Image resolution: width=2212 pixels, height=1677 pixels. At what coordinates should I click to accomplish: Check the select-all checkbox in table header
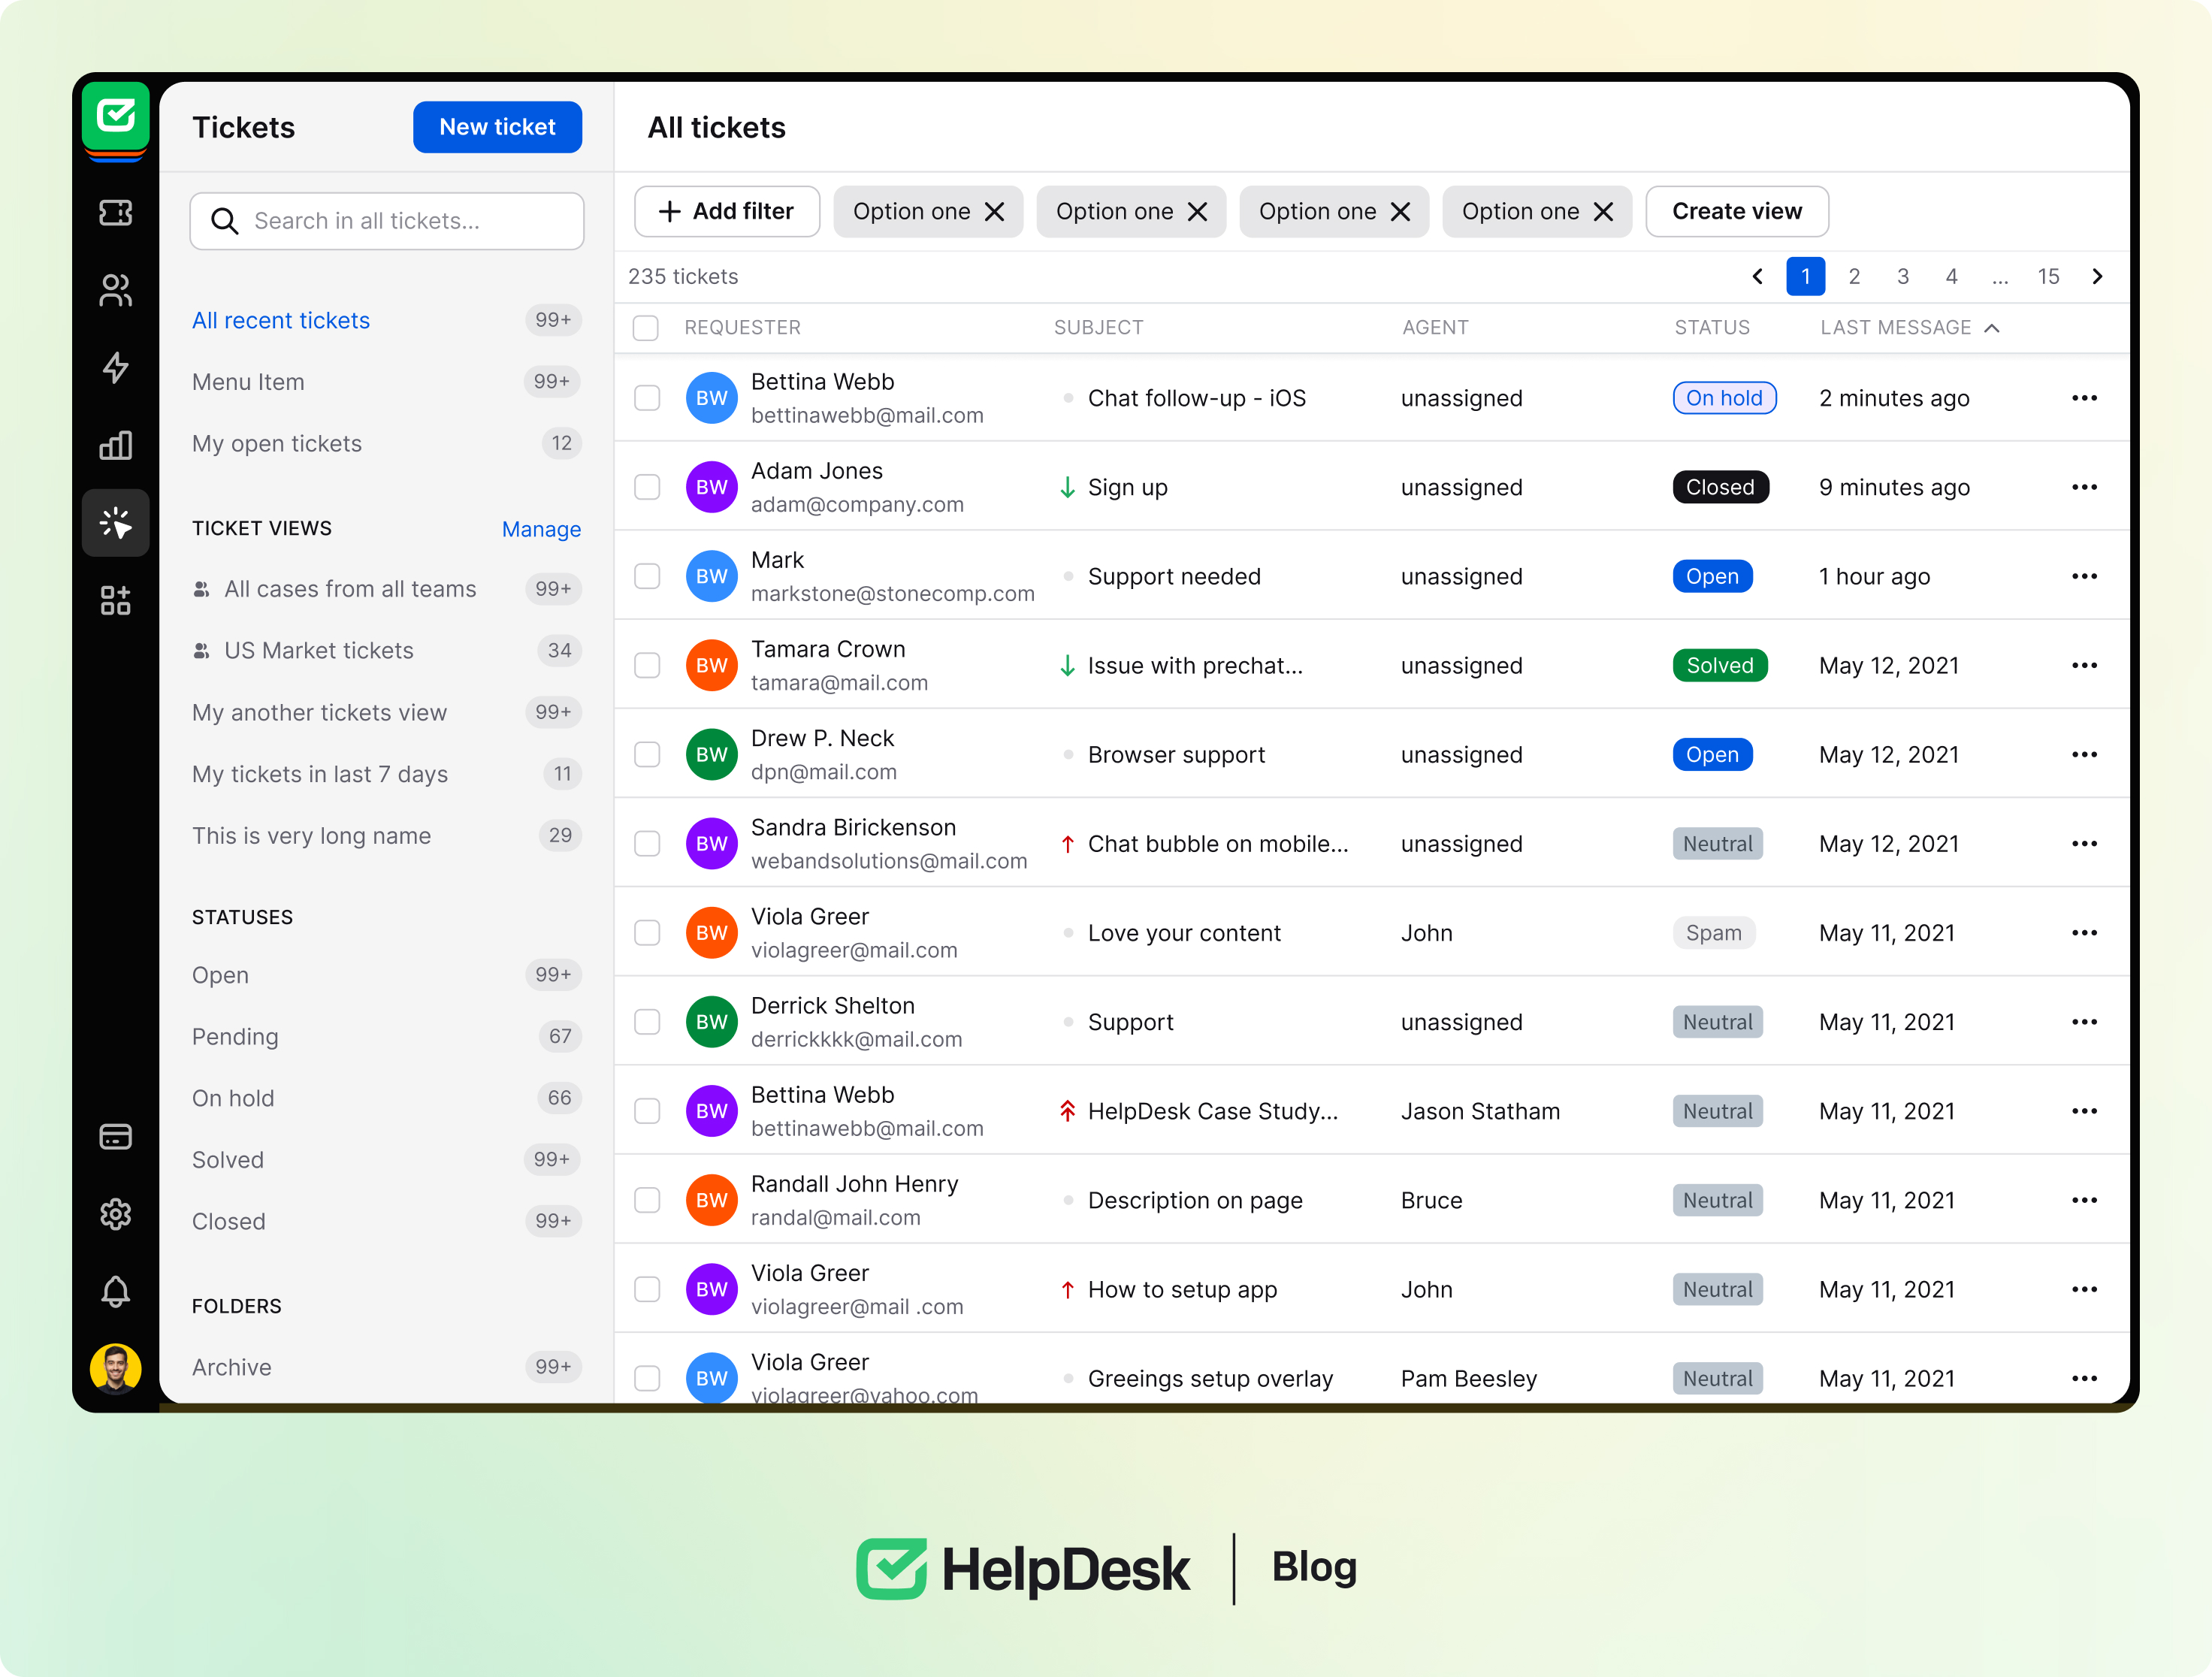pyautogui.click(x=646, y=328)
